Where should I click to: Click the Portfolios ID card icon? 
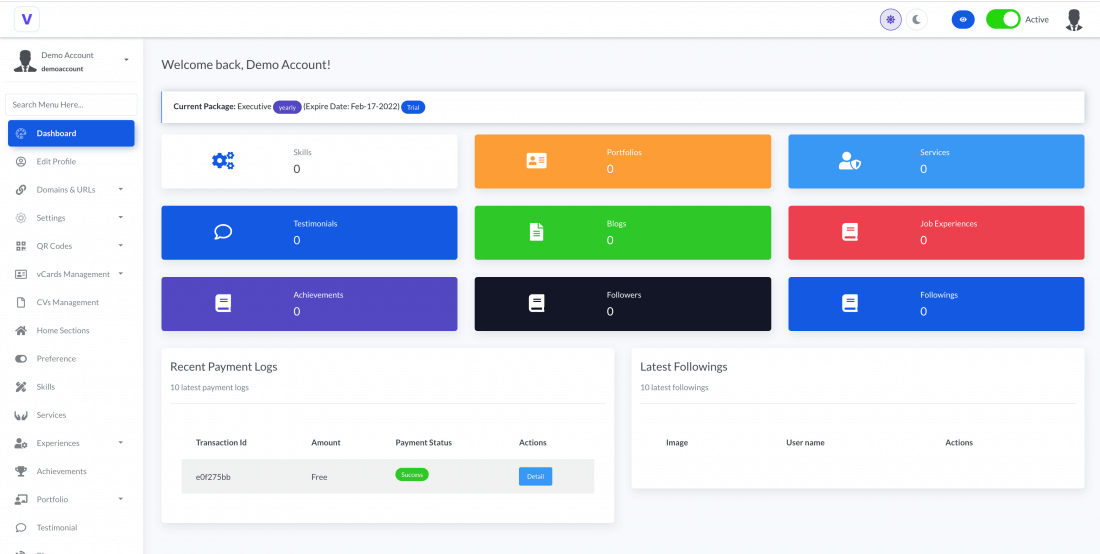click(x=537, y=161)
